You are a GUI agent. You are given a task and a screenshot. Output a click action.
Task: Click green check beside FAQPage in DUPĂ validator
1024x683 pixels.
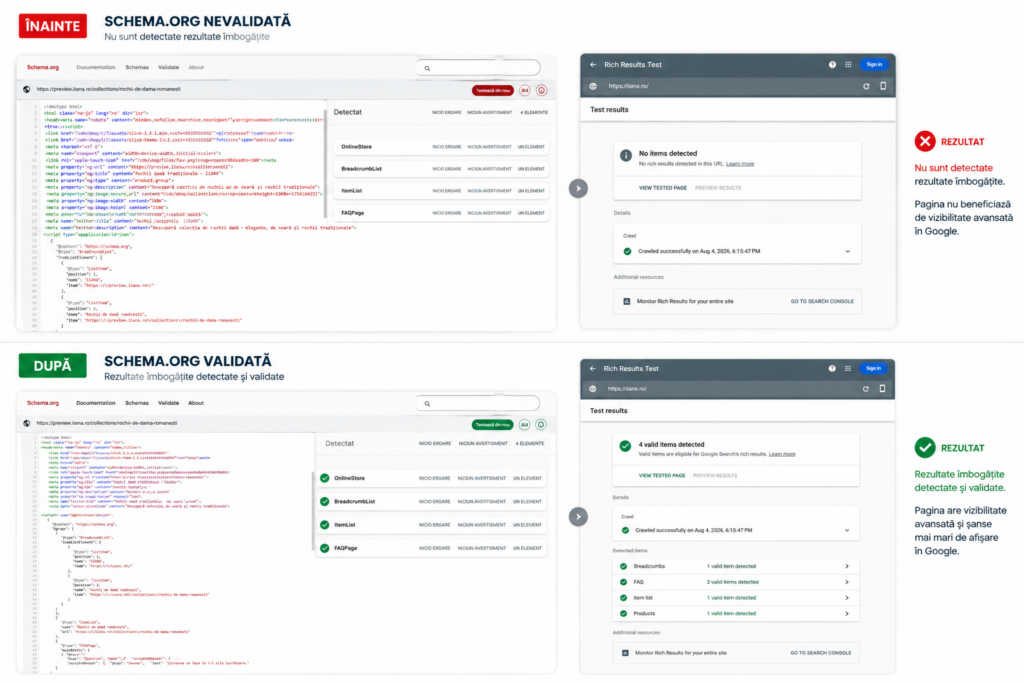pos(325,548)
